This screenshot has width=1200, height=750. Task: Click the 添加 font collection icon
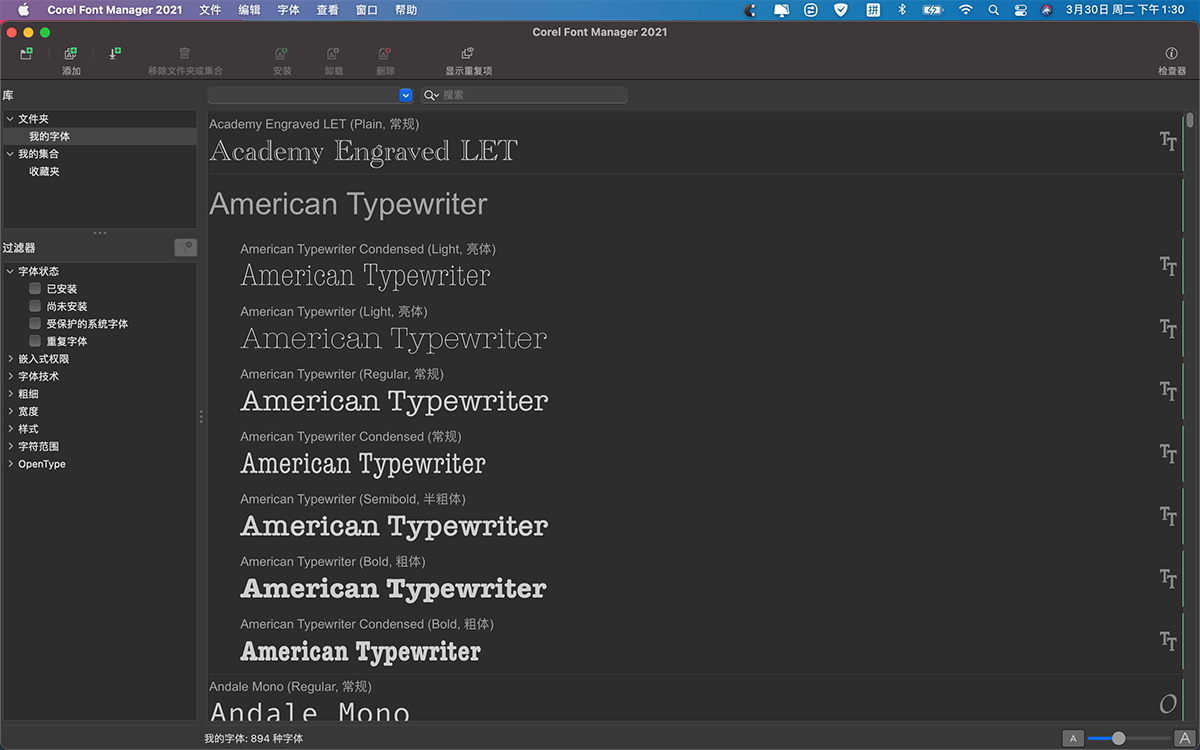(x=70, y=53)
